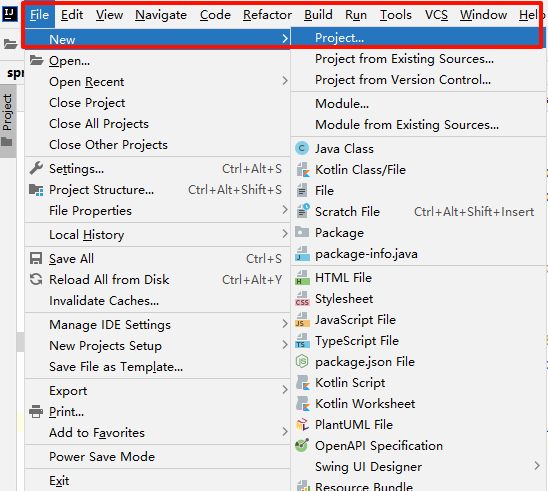The image size is (548, 491).
Task: Click the JavaScript File icon
Action: click(302, 320)
